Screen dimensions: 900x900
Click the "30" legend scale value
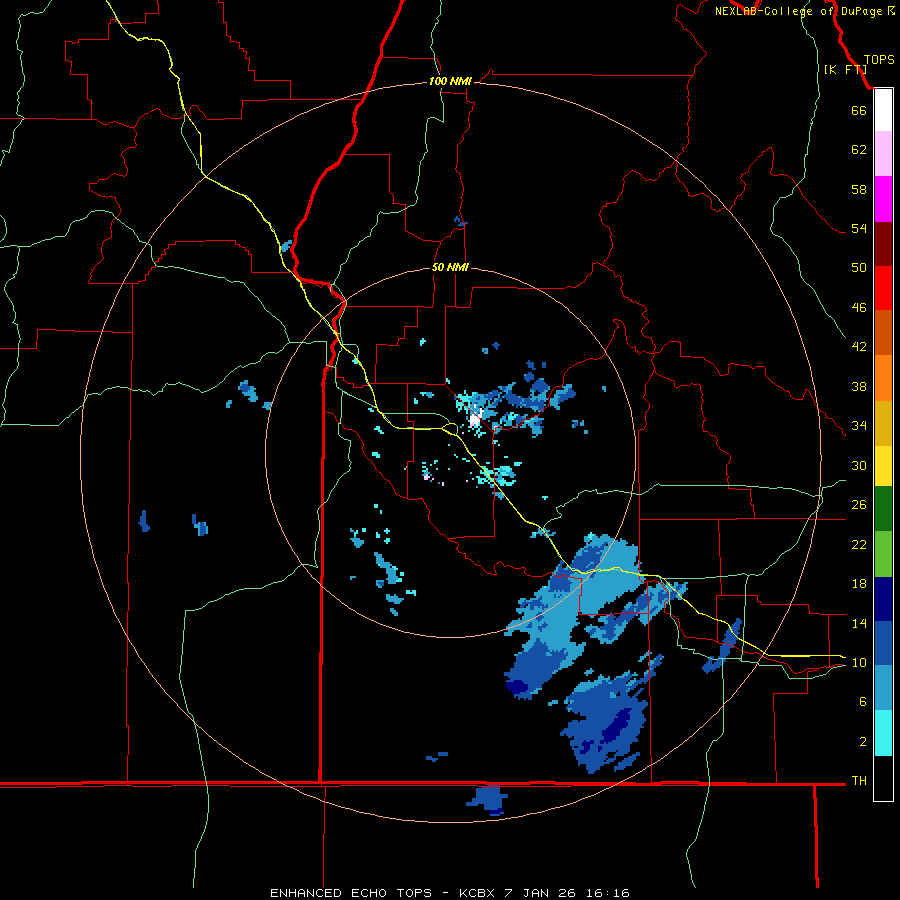click(859, 465)
